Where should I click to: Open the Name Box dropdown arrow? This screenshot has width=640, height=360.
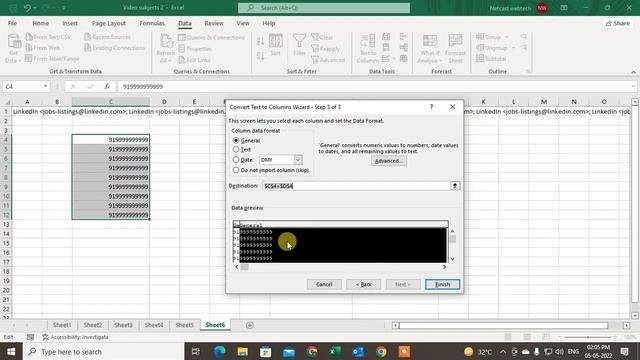(45, 86)
